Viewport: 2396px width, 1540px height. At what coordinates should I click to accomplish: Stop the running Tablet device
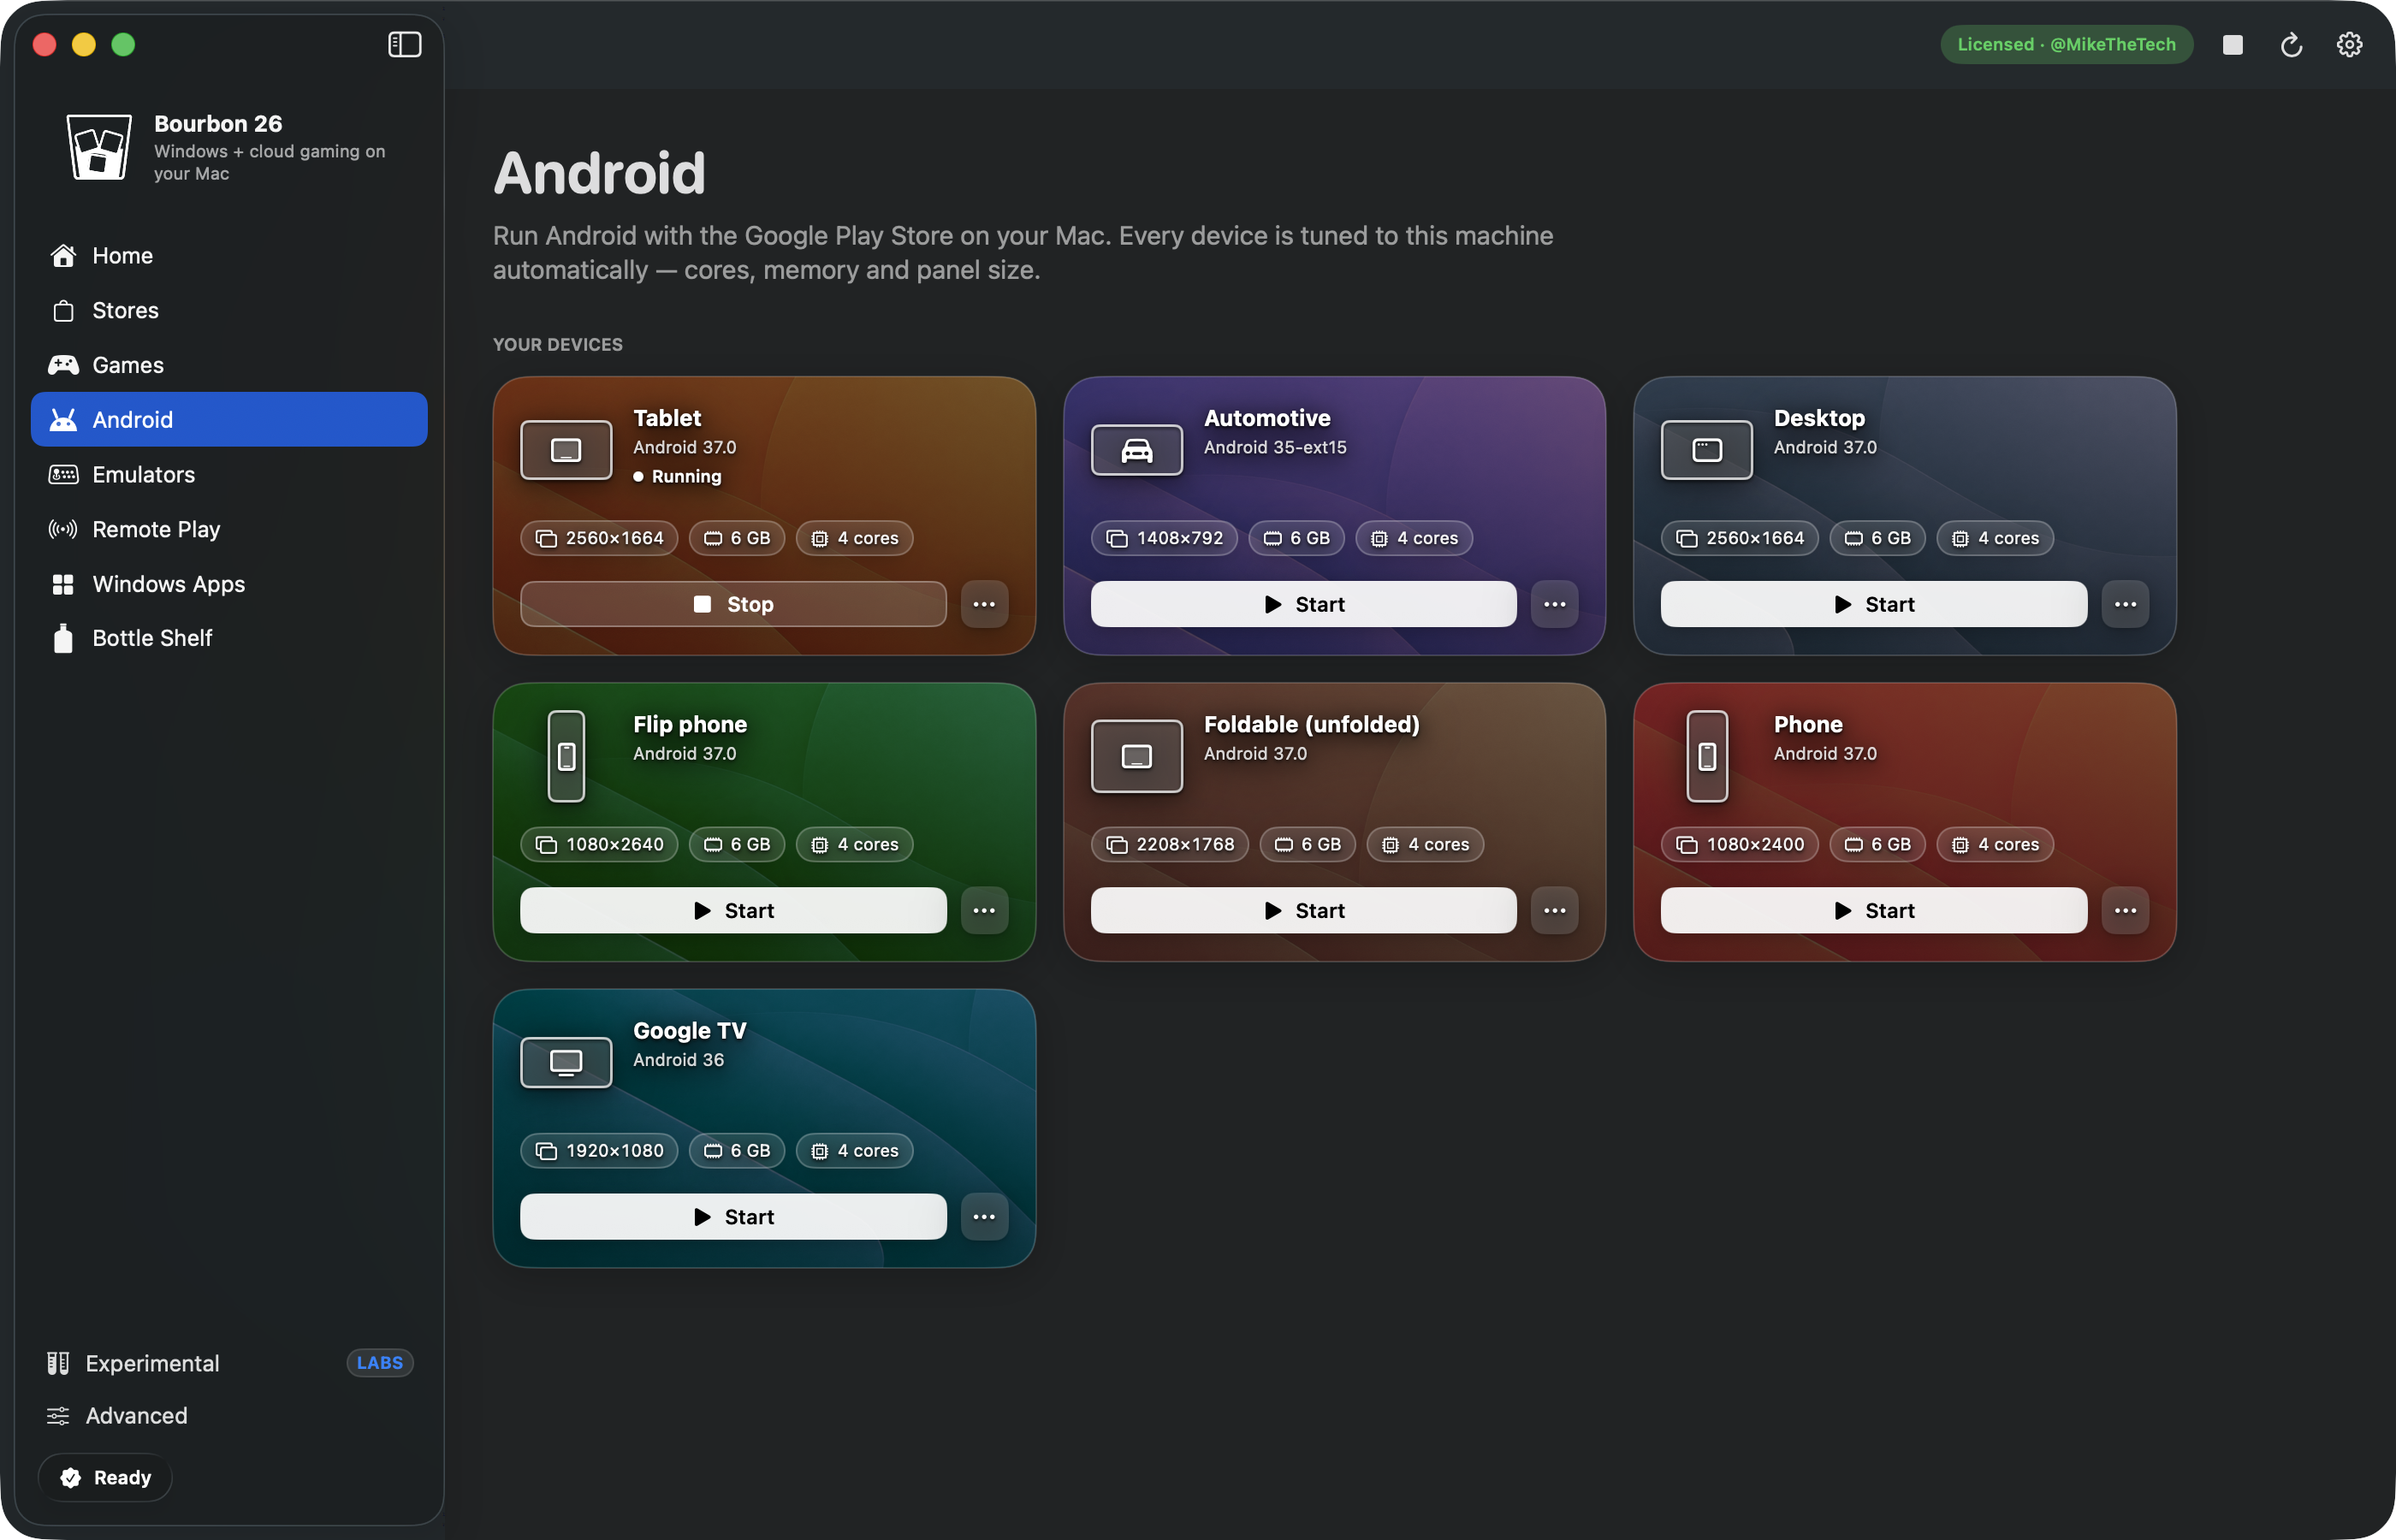tap(733, 604)
